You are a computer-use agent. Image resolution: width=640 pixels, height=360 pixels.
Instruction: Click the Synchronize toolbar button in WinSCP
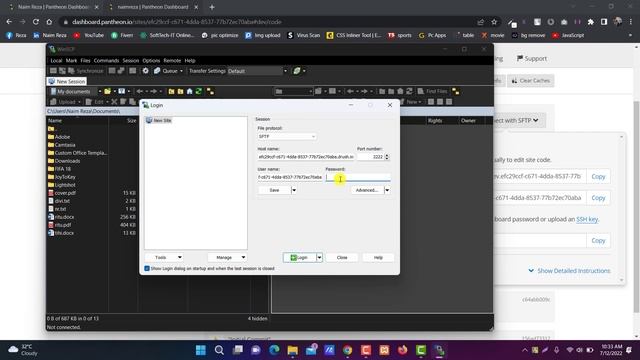click(x=86, y=71)
